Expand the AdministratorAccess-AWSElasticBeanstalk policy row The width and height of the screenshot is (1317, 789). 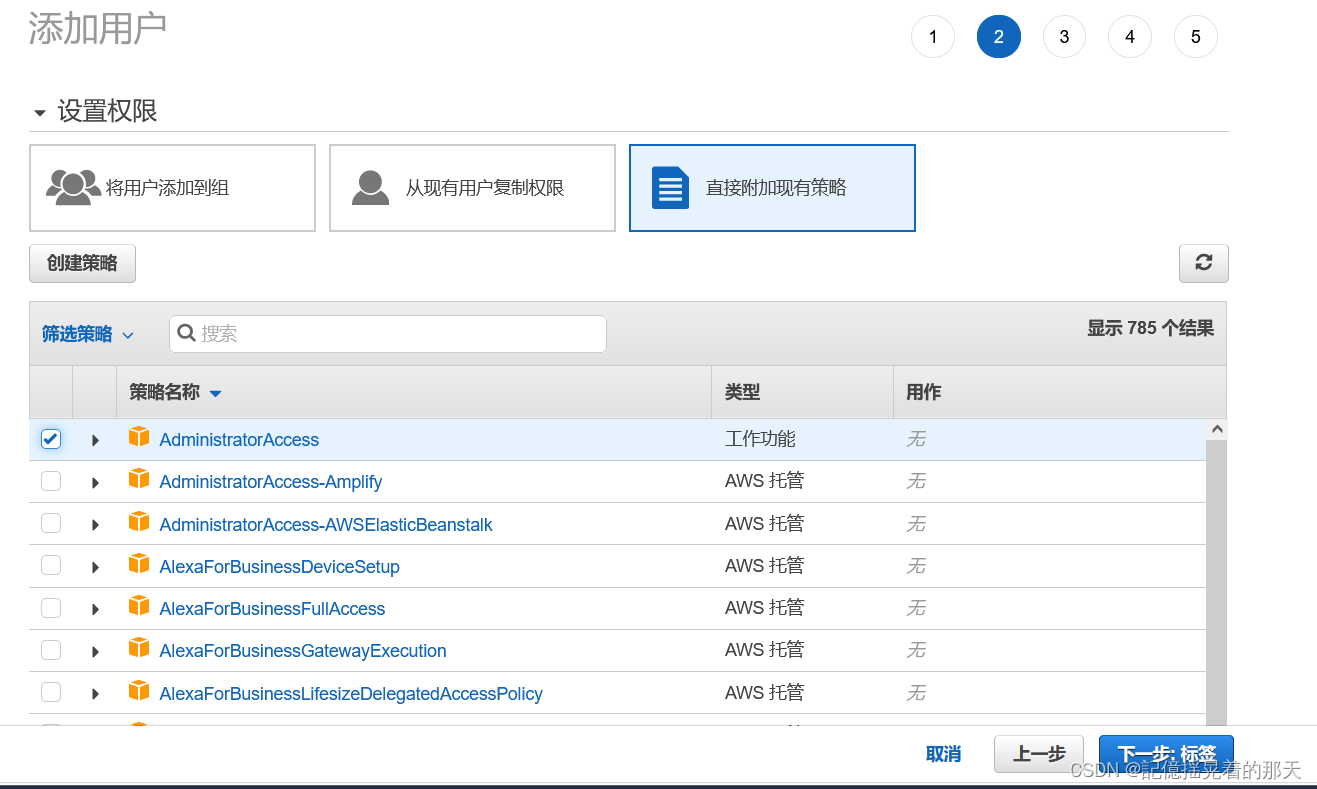[95, 525]
